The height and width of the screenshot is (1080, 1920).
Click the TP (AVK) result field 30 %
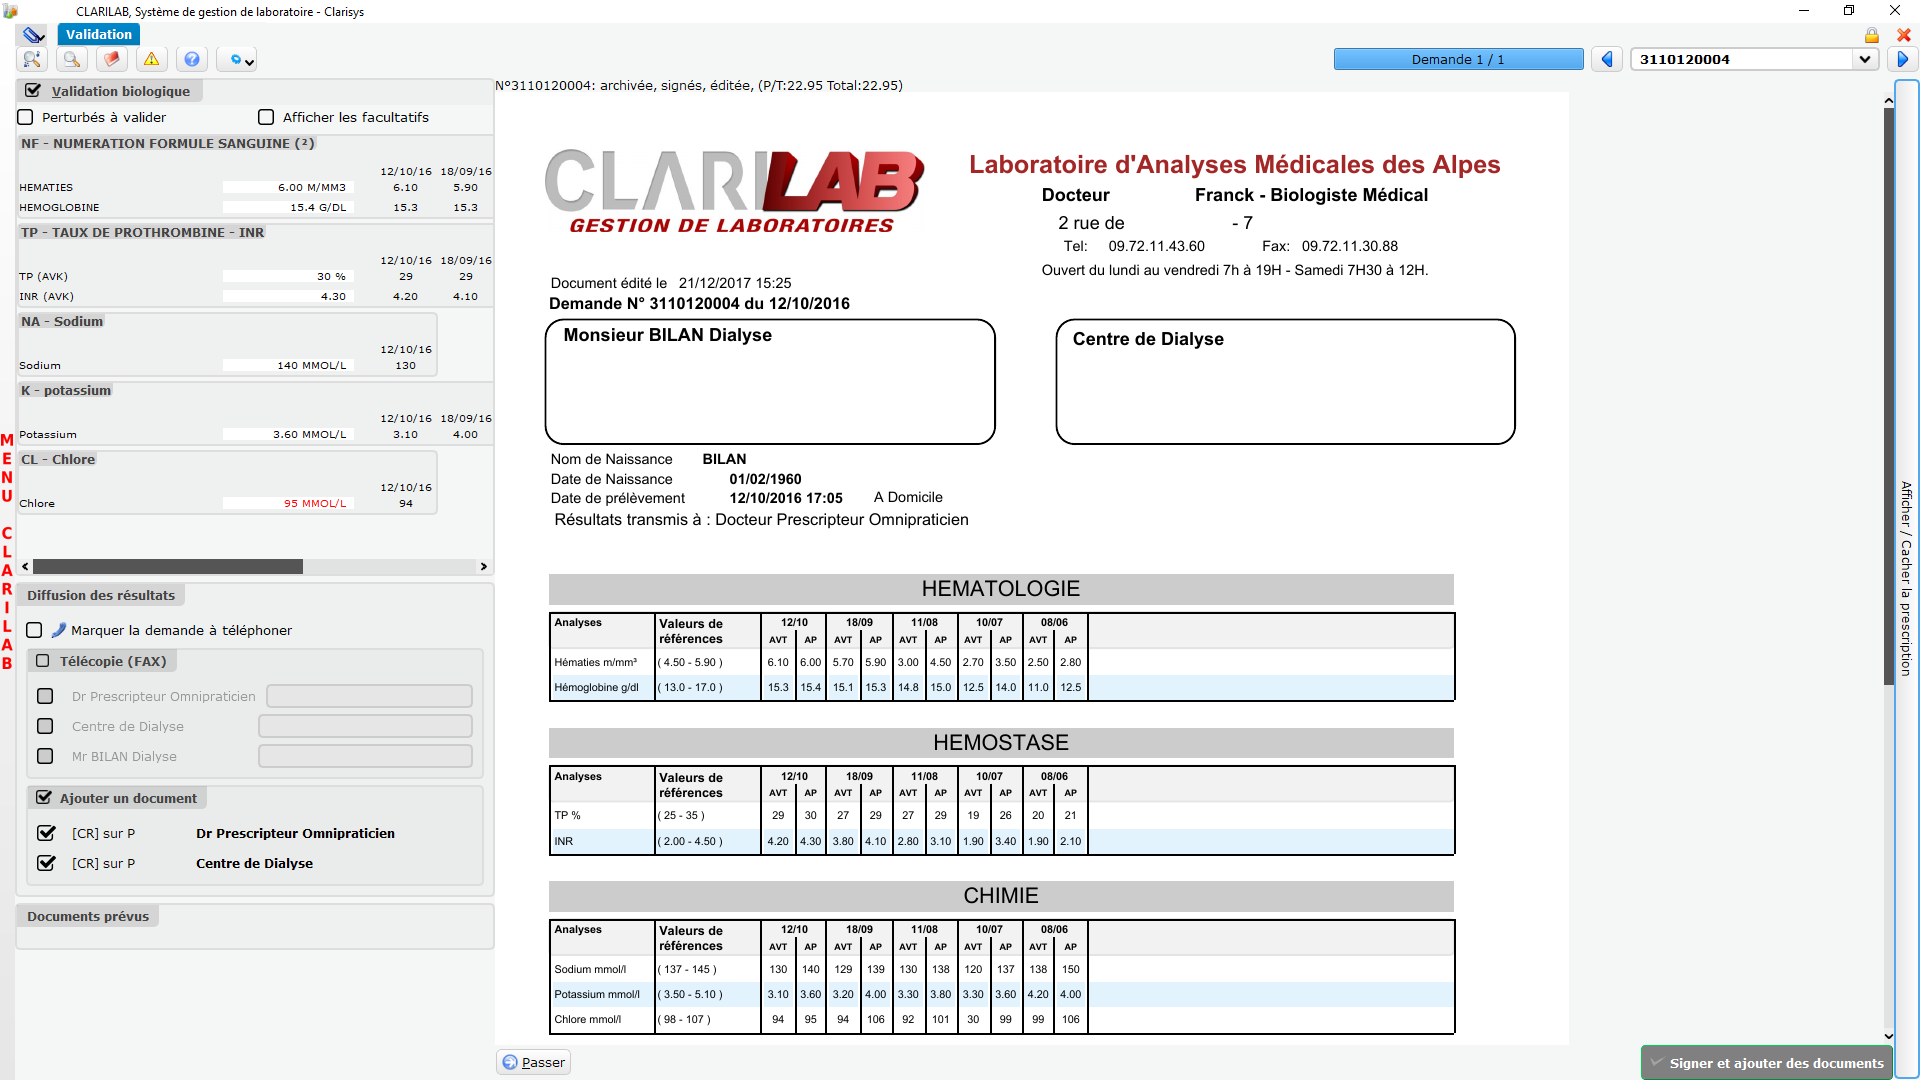[287, 276]
